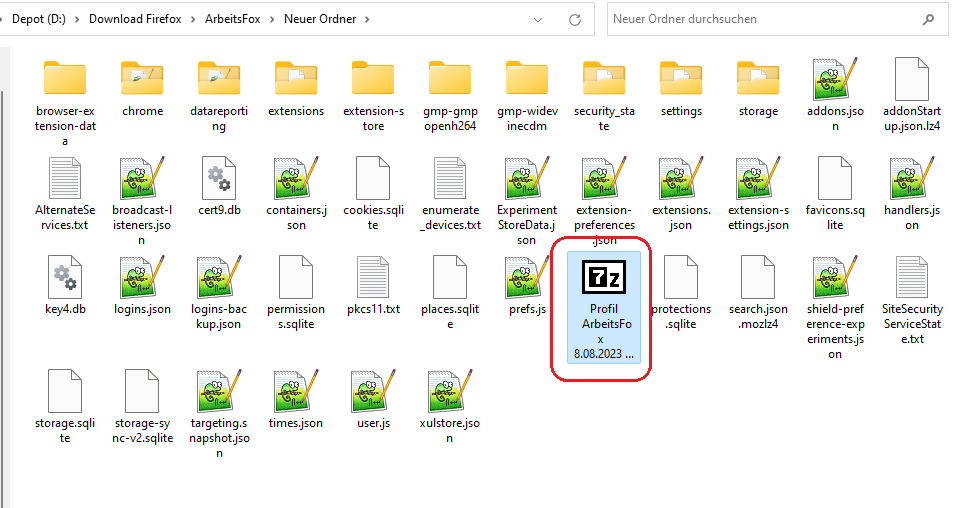Select the xulstore.json file icon

450,391
